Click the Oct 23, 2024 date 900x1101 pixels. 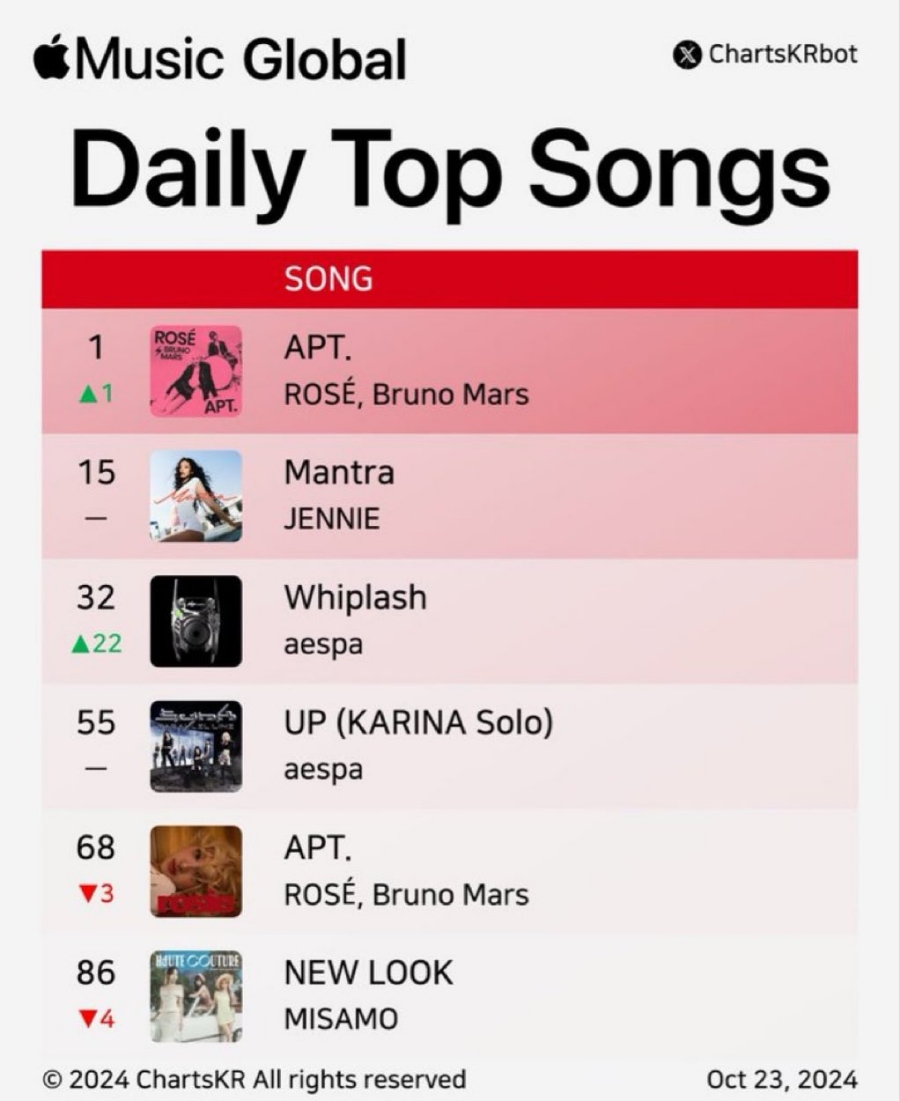point(782,1079)
